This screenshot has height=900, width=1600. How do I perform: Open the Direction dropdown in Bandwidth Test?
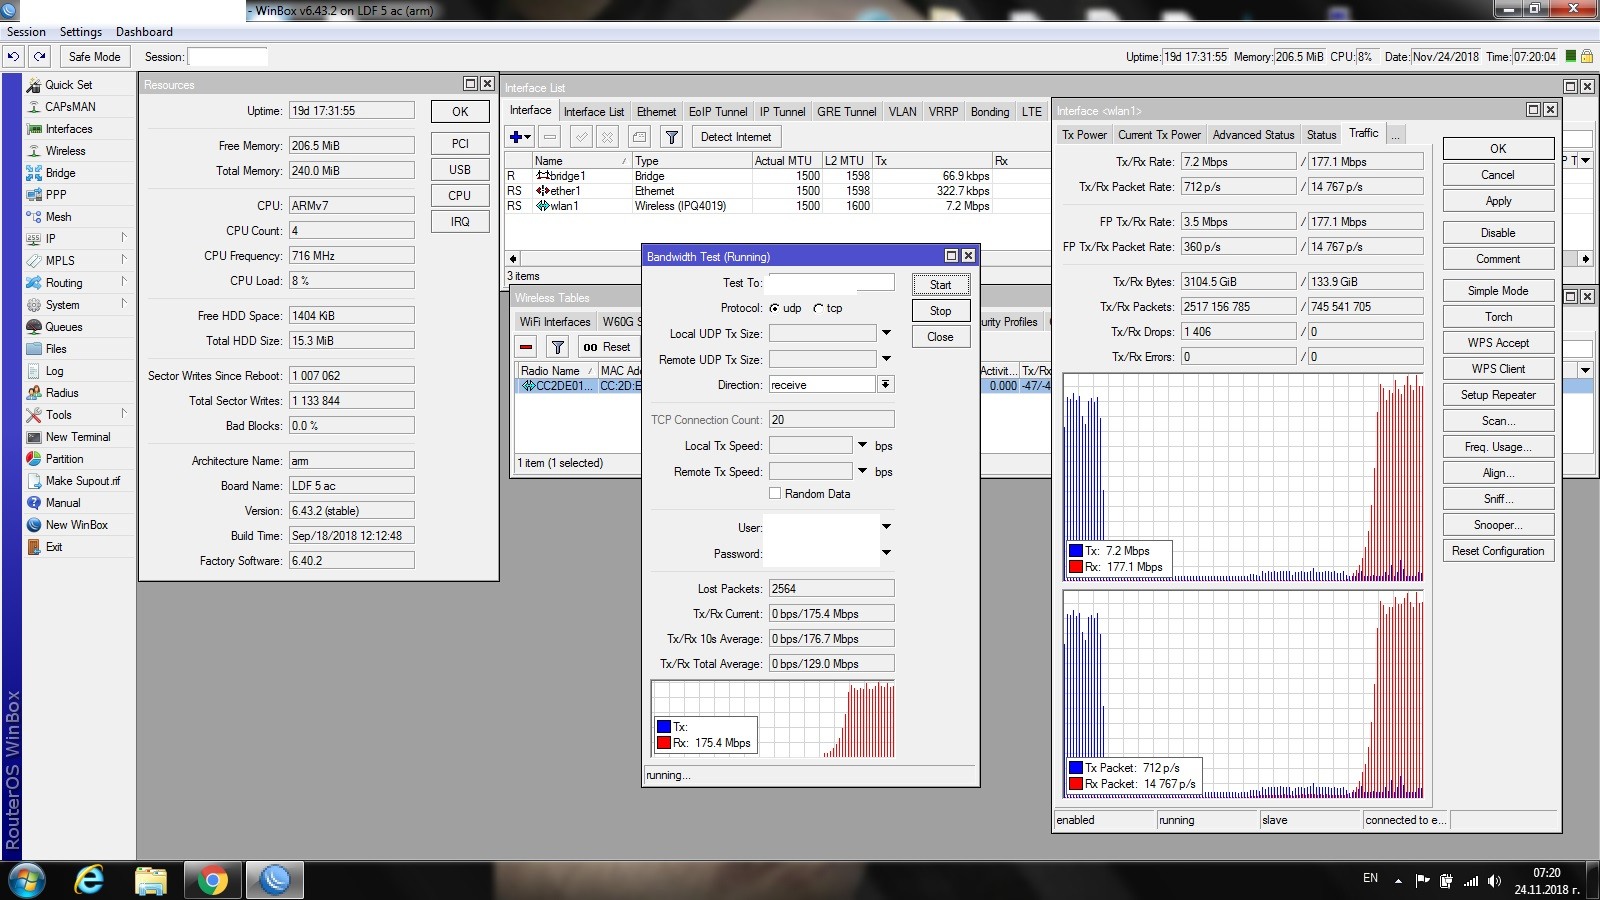(x=886, y=385)
